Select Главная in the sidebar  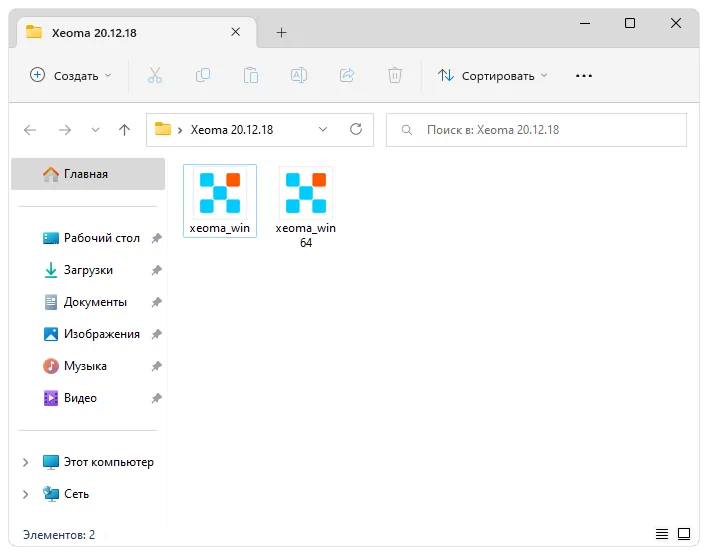coord(88,174)
